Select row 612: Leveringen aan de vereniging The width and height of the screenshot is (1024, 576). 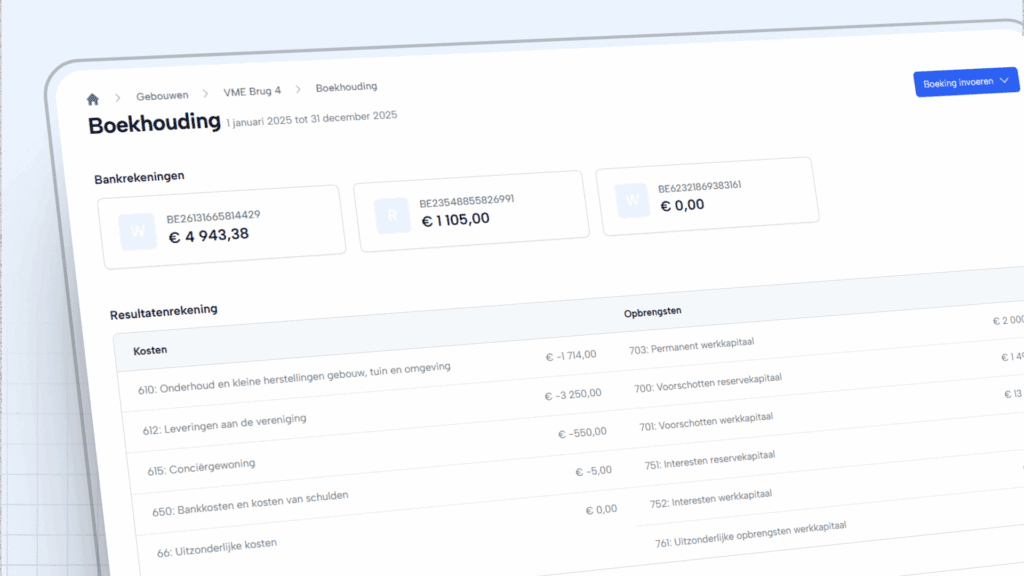[224, 424]
